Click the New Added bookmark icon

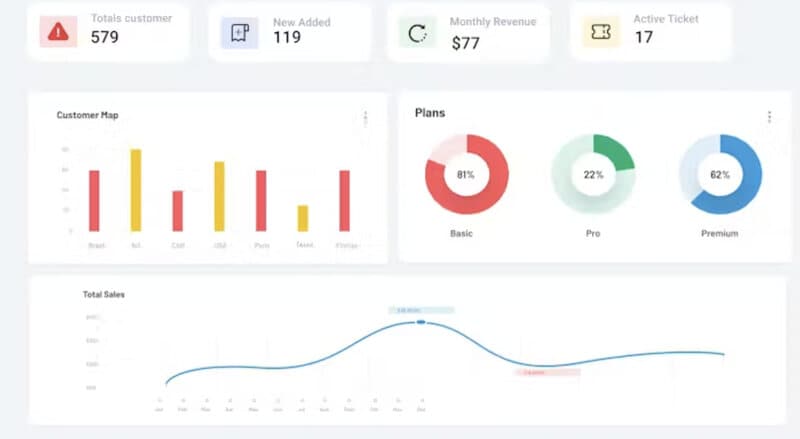pyautogui.click(x=239, y=33)
